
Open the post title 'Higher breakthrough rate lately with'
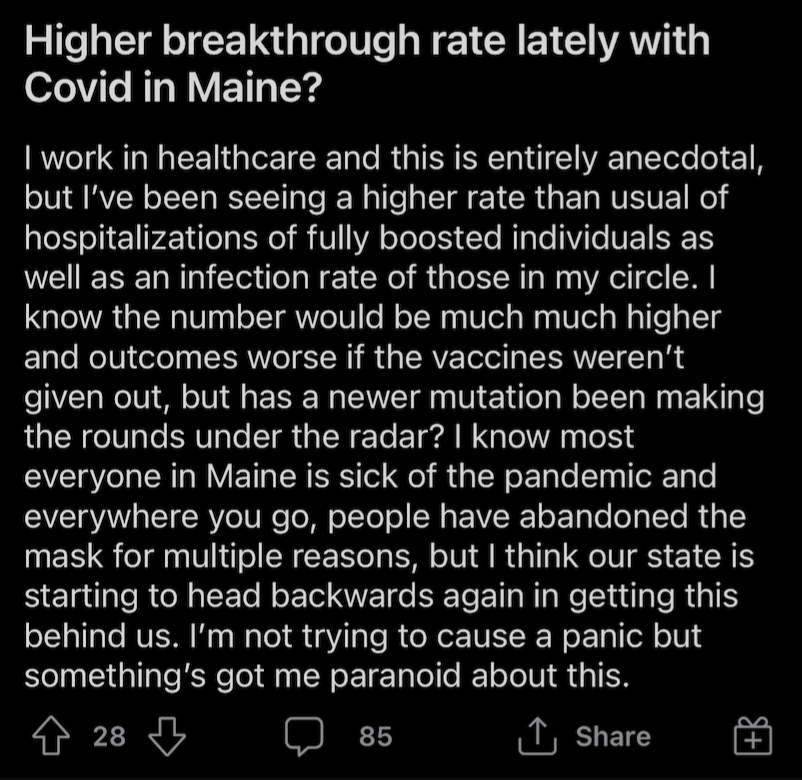[367, 41]
